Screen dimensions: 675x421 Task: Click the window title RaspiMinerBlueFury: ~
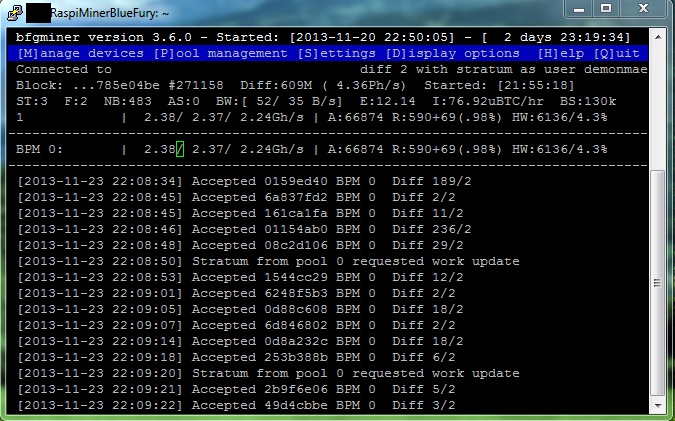coord(110,13)
